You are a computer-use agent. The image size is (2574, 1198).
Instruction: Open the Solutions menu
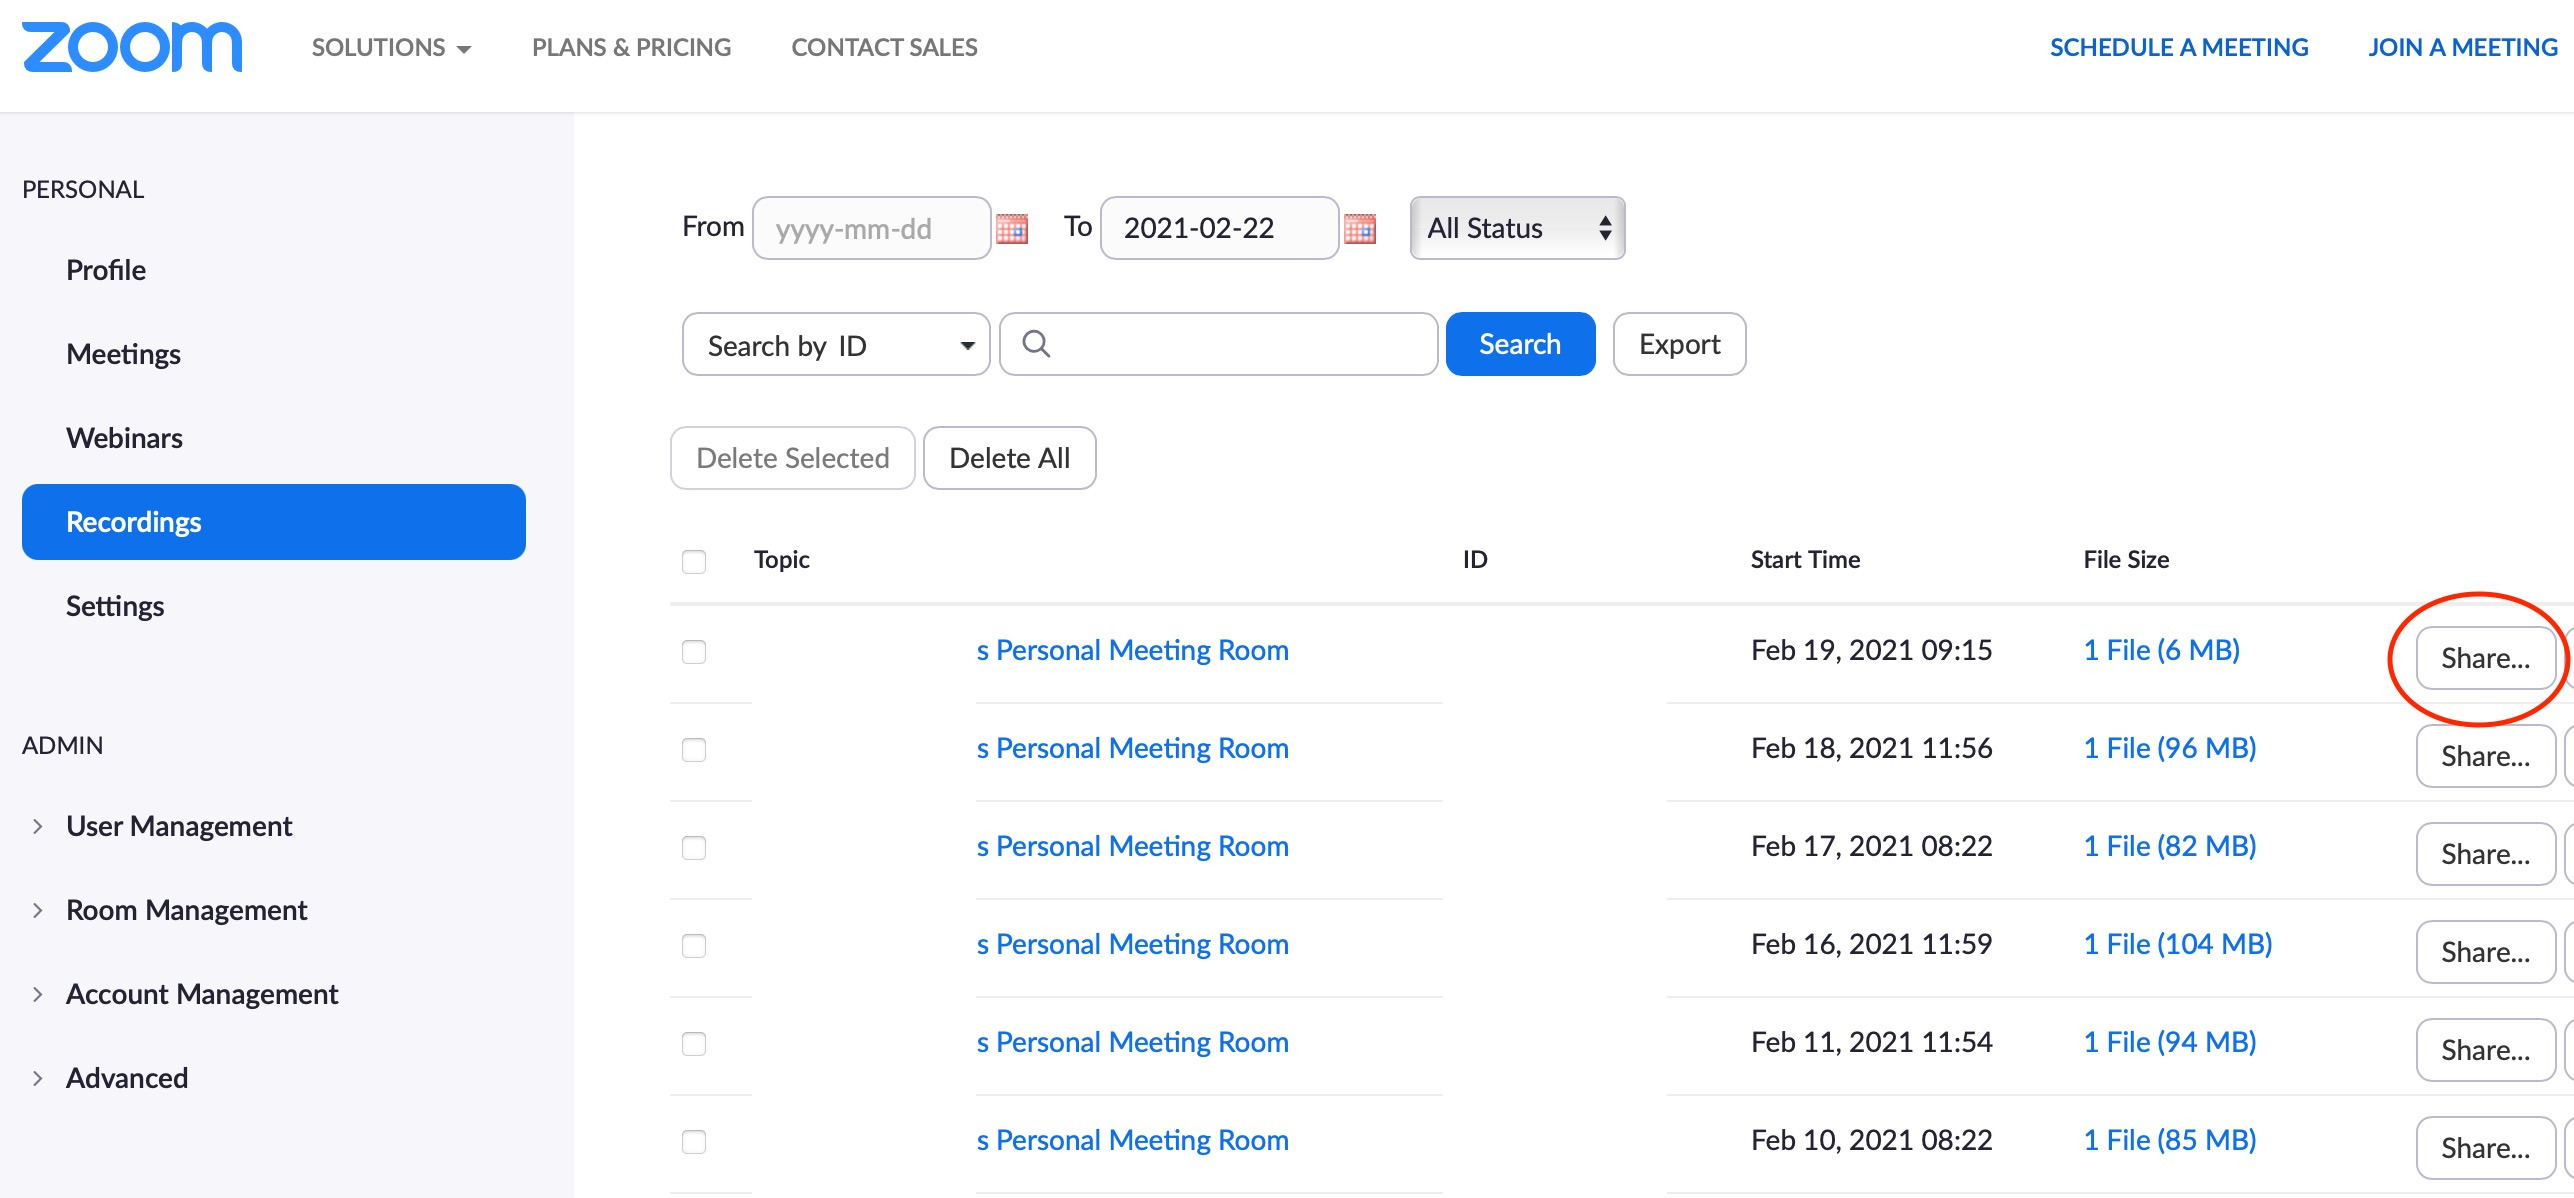tap(391, 47)
